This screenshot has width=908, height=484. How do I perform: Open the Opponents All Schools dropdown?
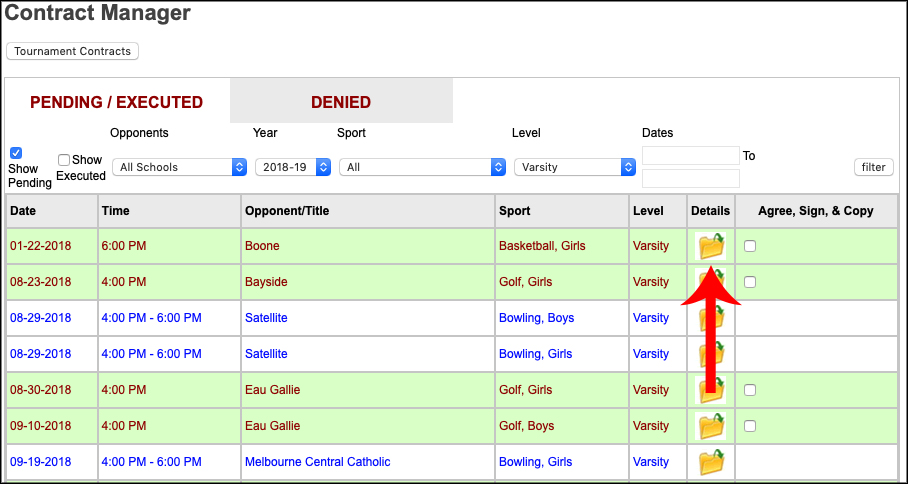pos(180,167)
